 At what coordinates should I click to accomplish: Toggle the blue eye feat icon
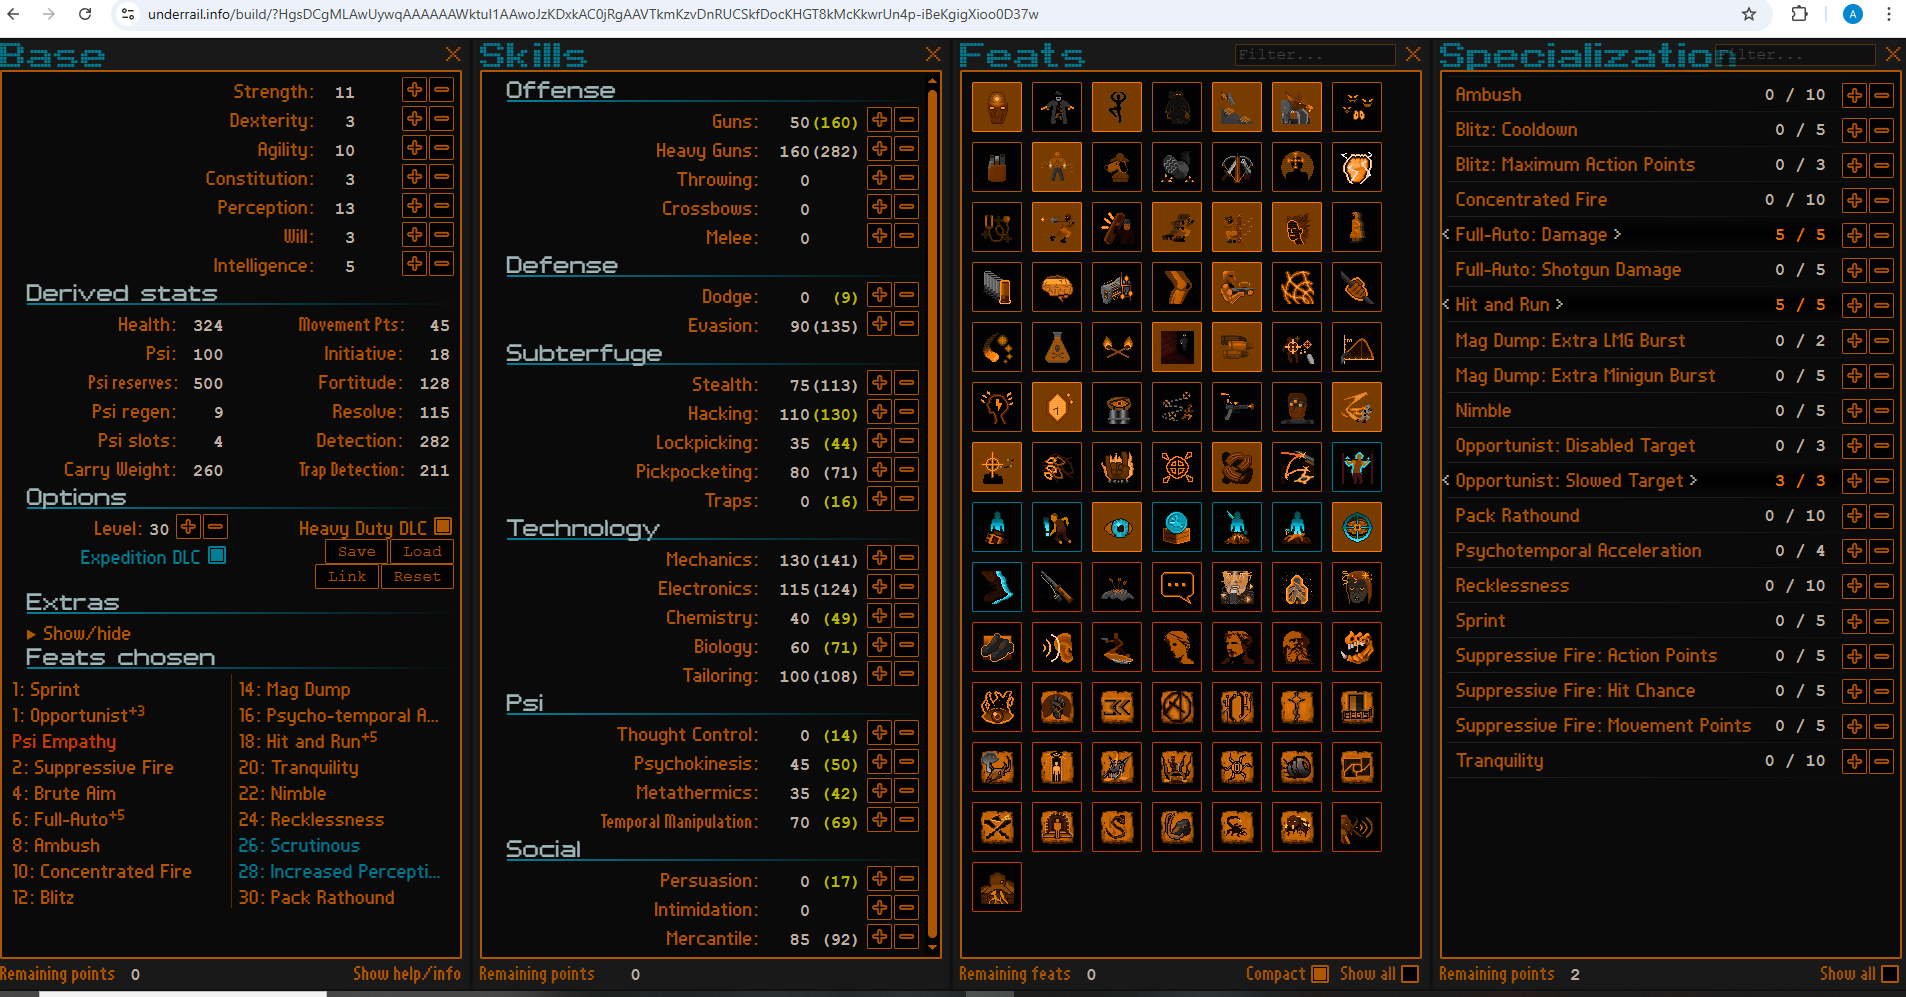[x=1117, y=528]
